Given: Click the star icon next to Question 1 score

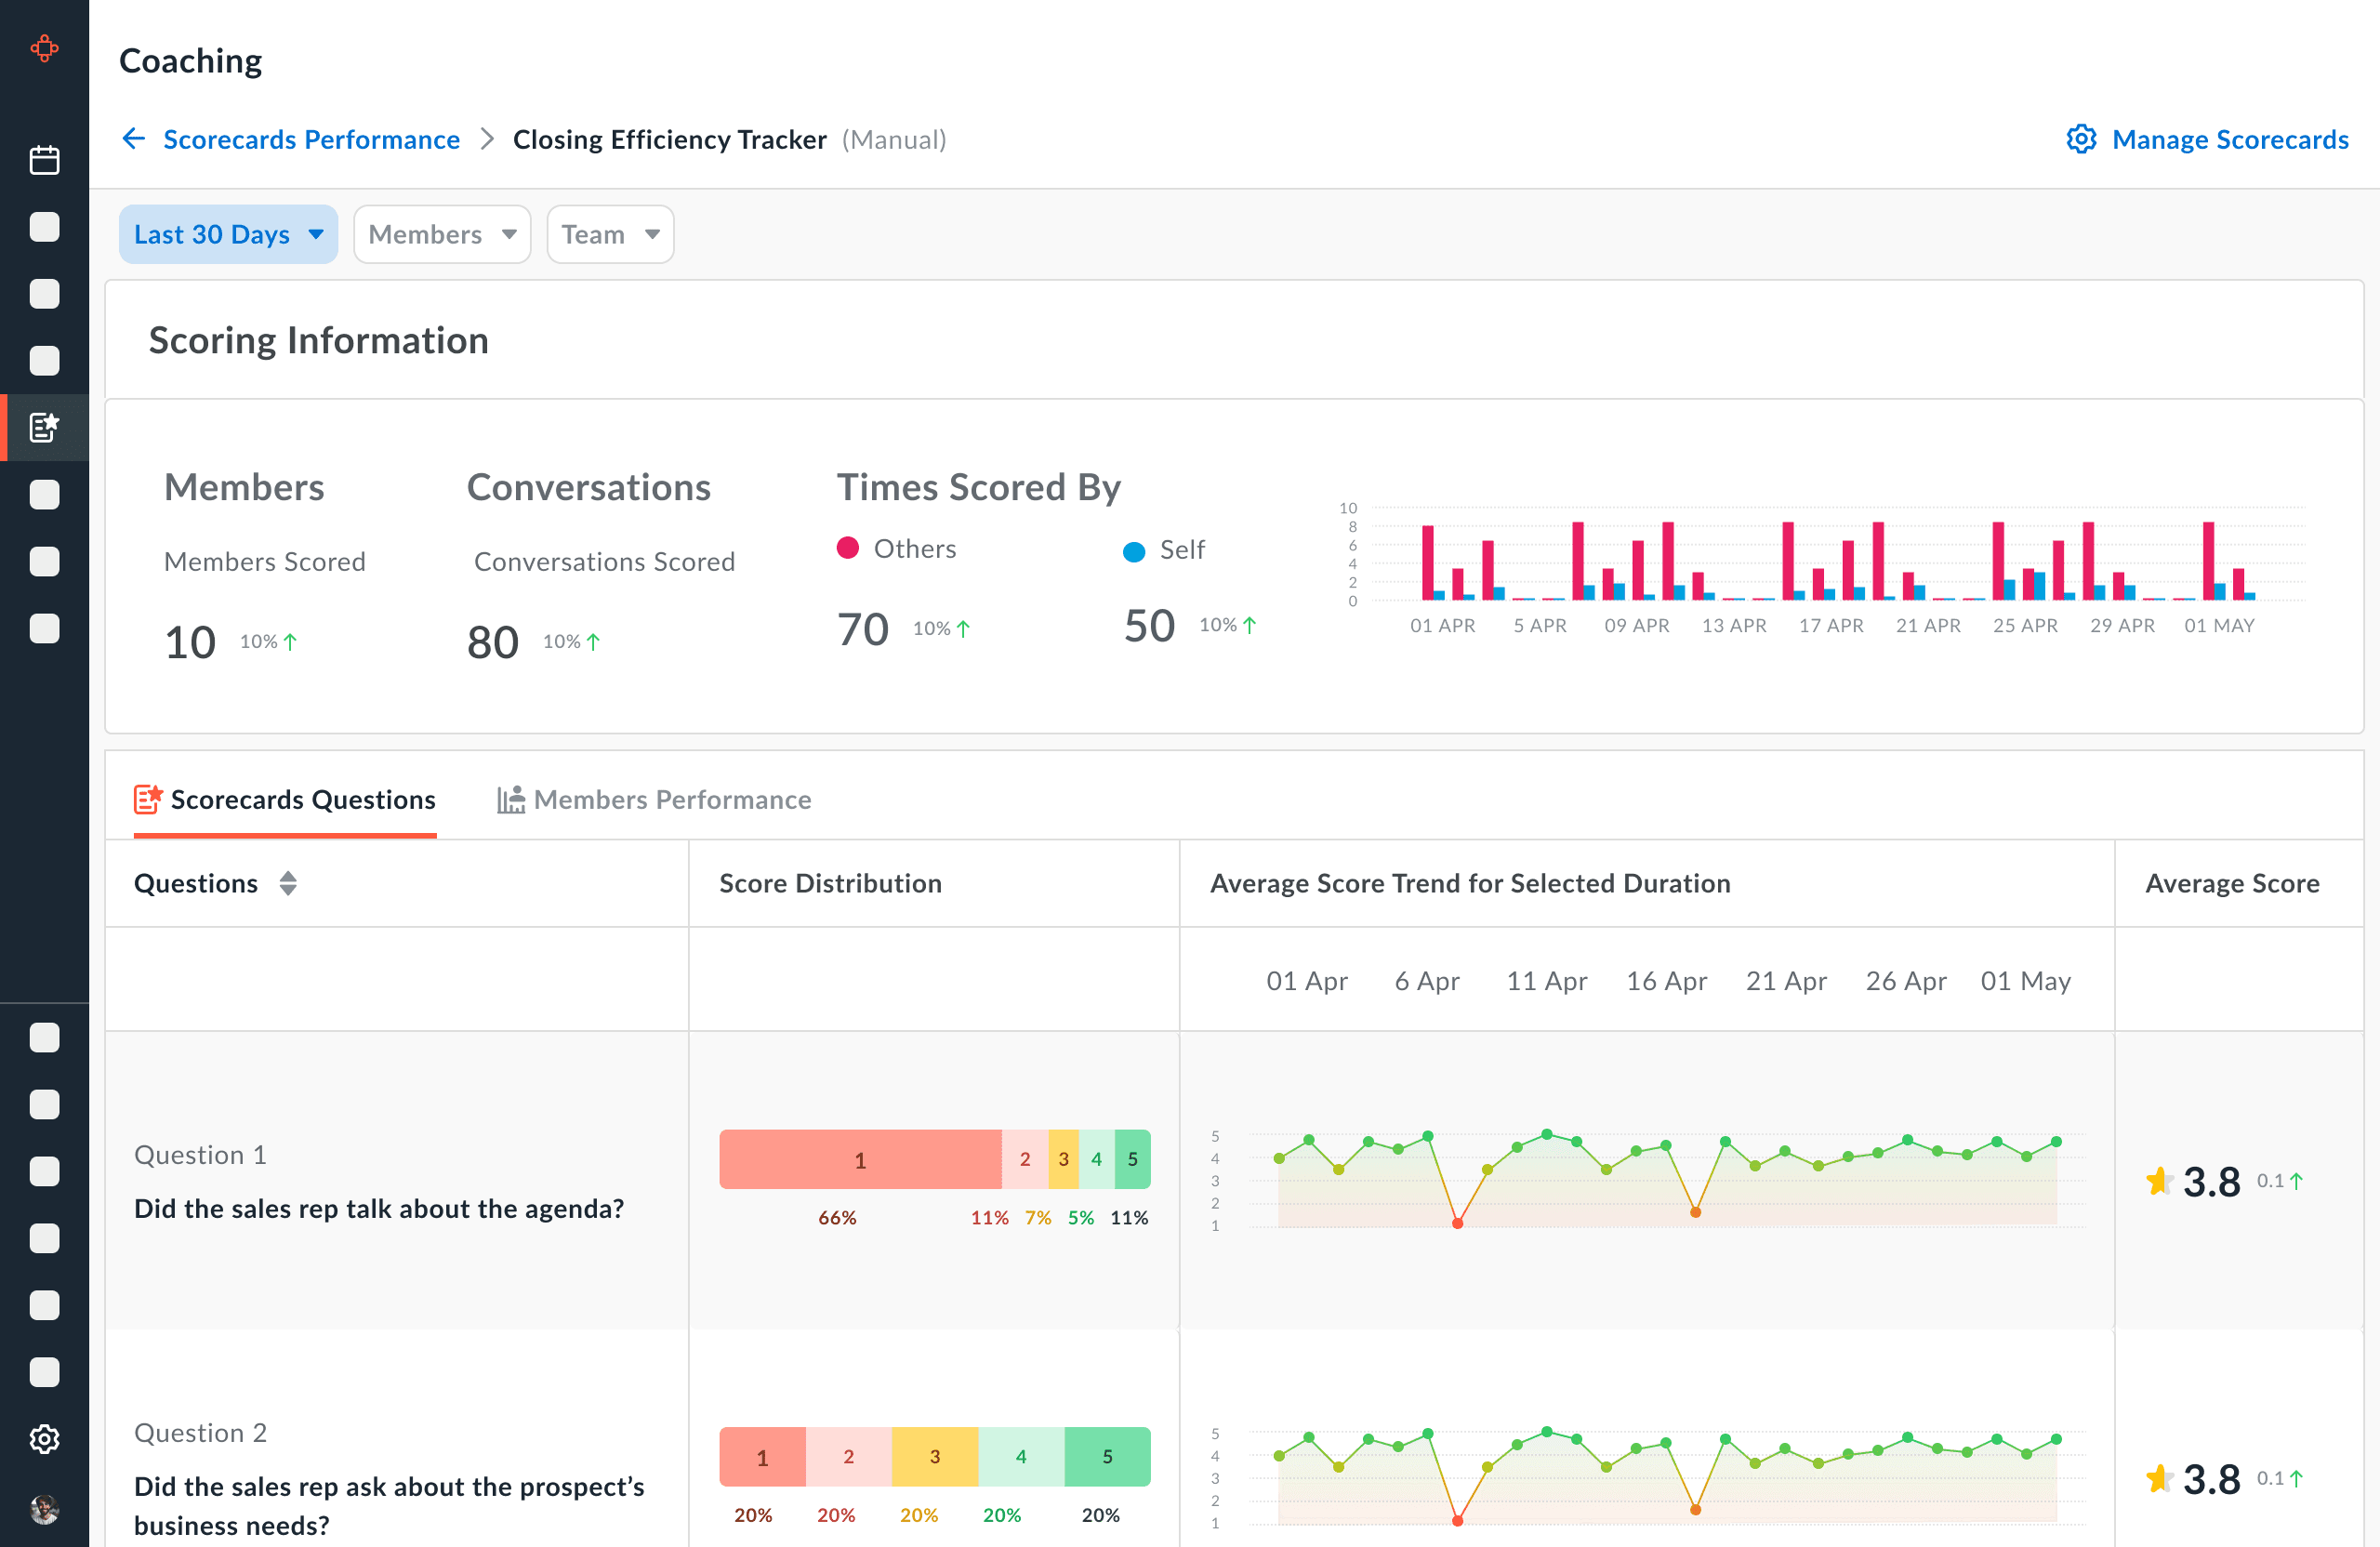Looking at the screenshot, I should (x=2158, y=1181).
